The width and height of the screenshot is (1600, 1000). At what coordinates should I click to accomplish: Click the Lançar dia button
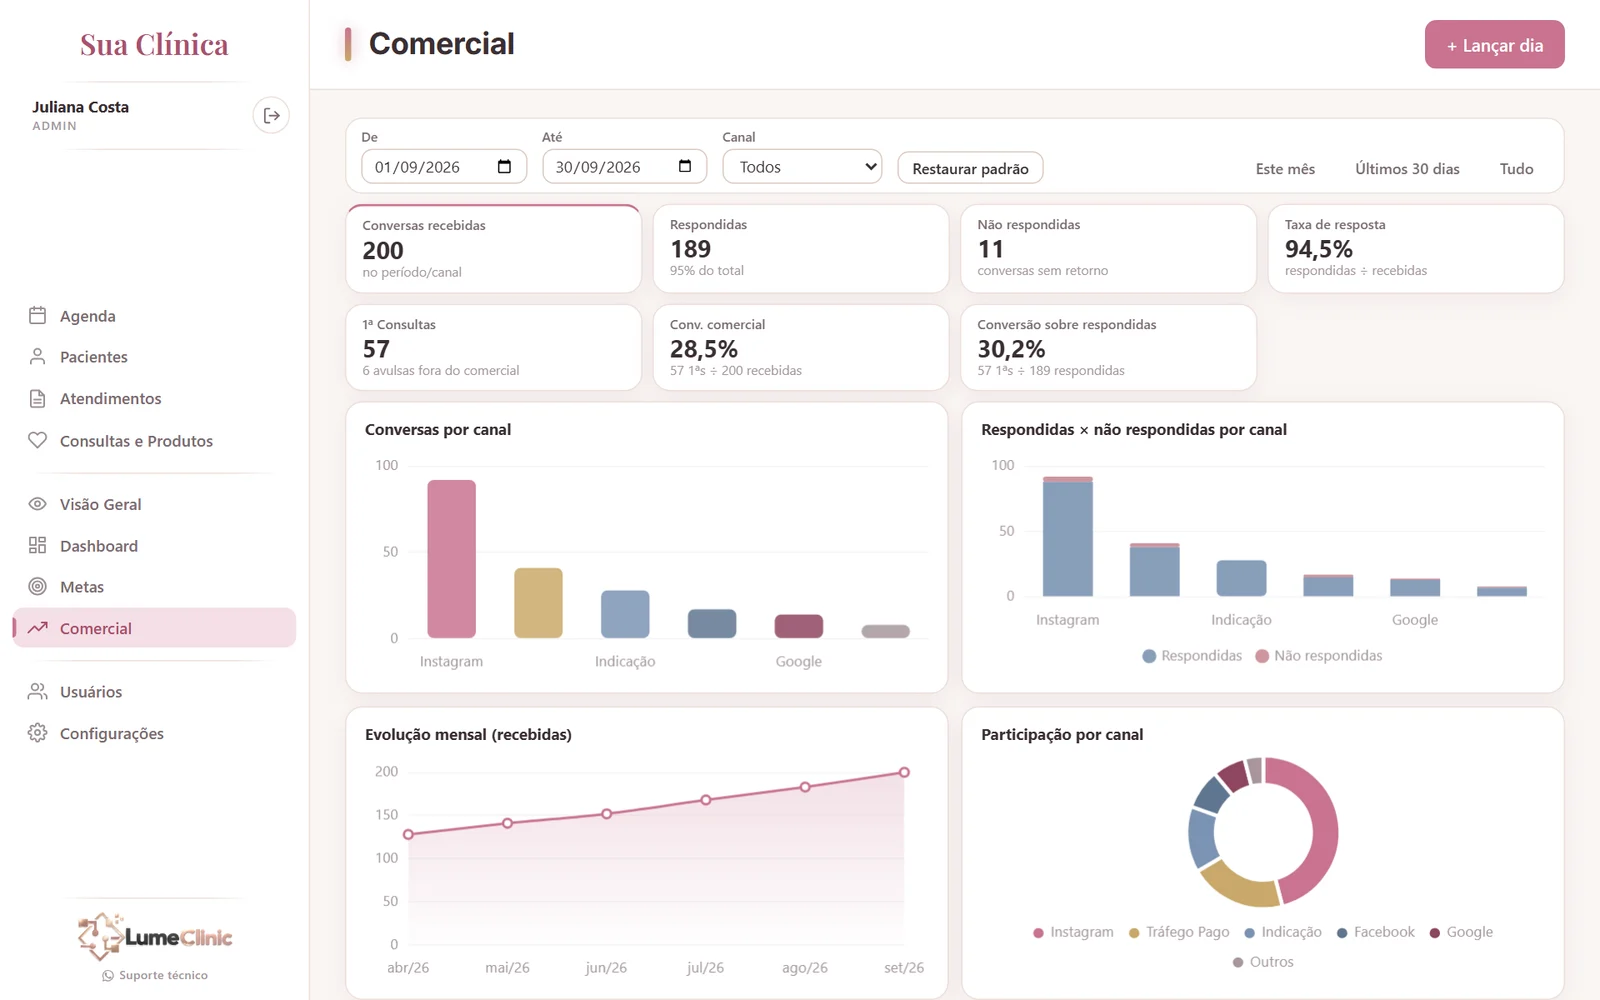1494,45
